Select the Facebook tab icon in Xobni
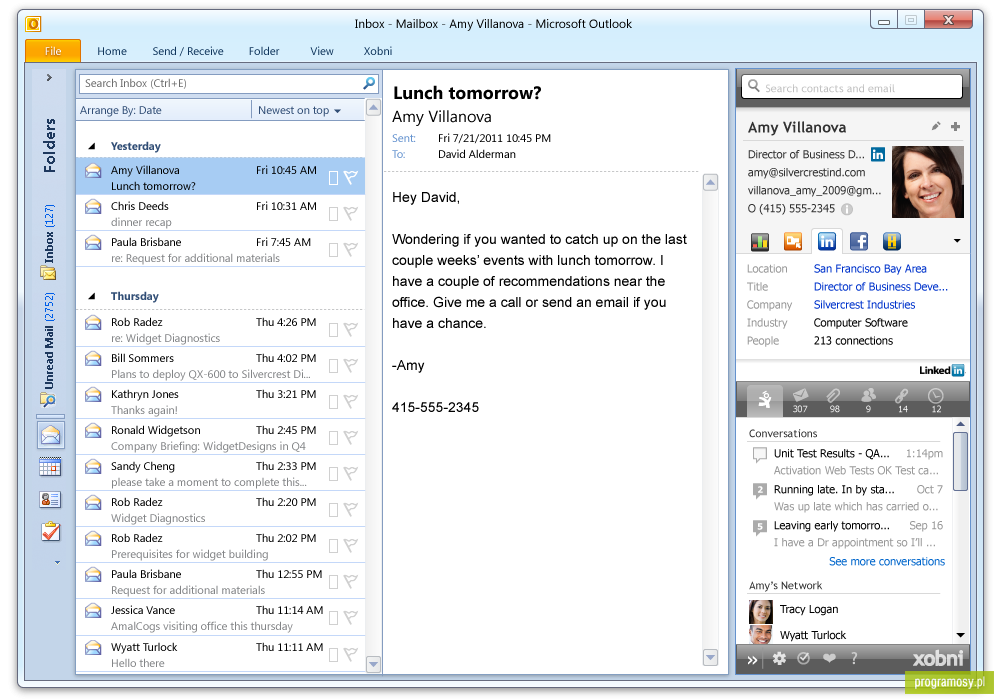 [859, 242]
